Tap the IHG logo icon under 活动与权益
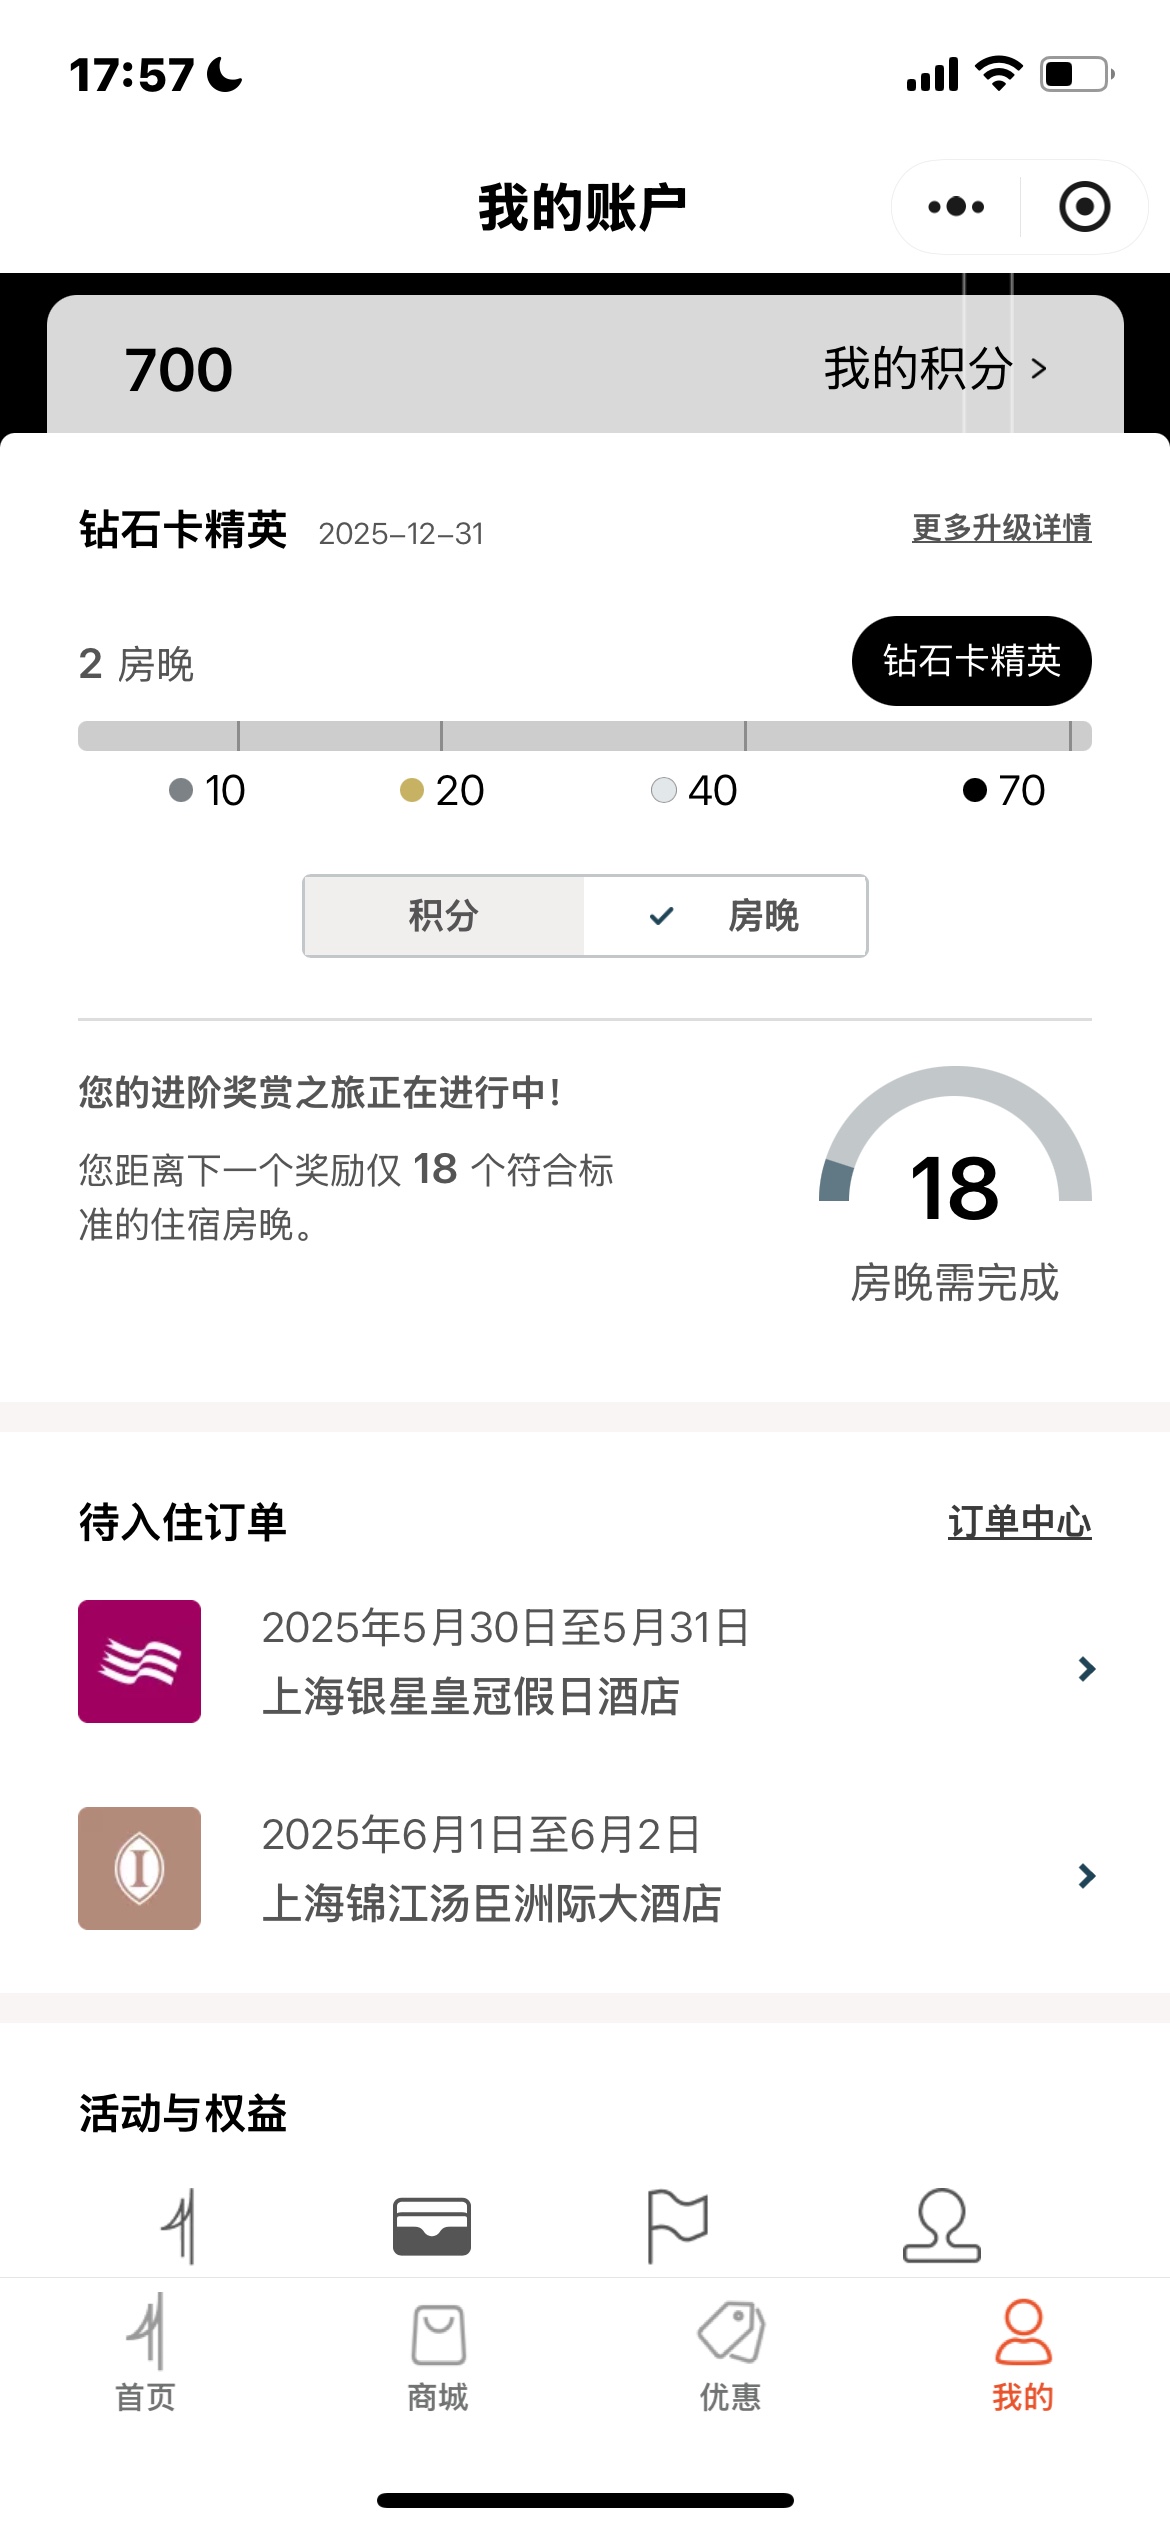Image resolution: width=1170 pixels, height=2532 pixels. [180, 2226]
